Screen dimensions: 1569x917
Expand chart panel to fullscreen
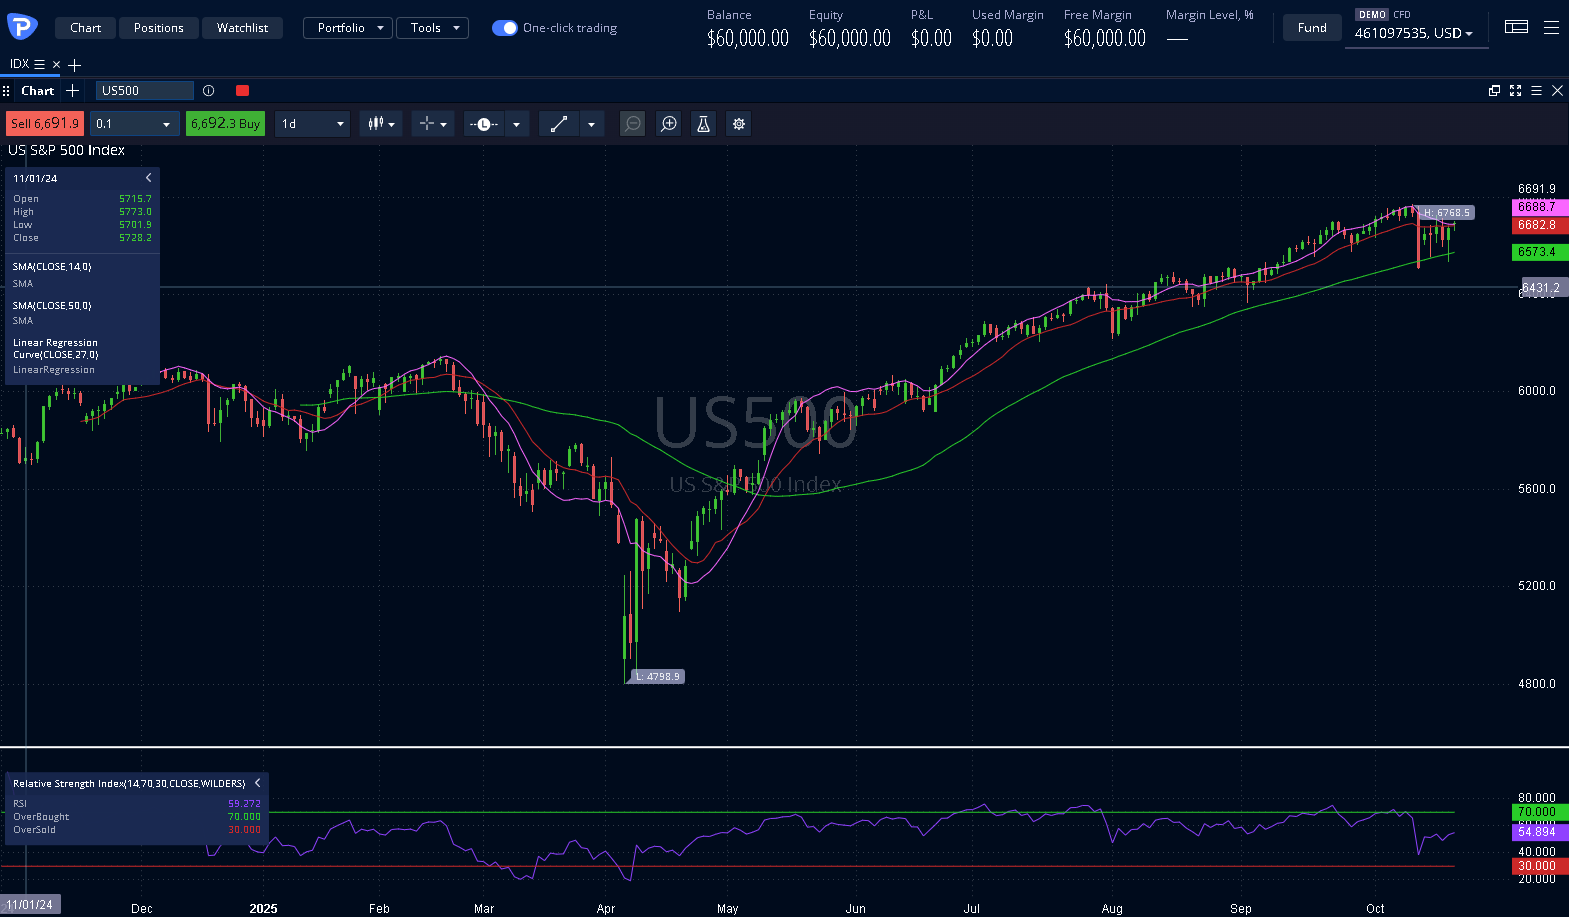pos(1515,91)
